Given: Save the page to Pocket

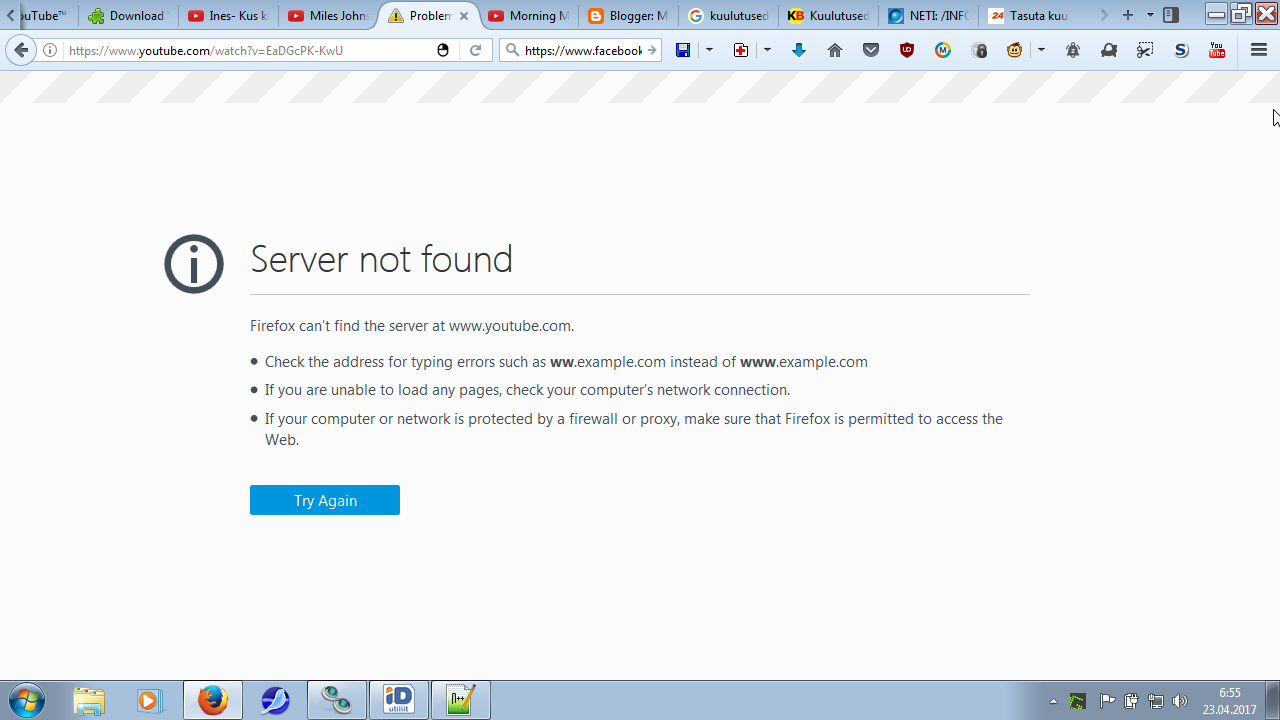Looking at the screenshot, I should click(x=871, y=50).
